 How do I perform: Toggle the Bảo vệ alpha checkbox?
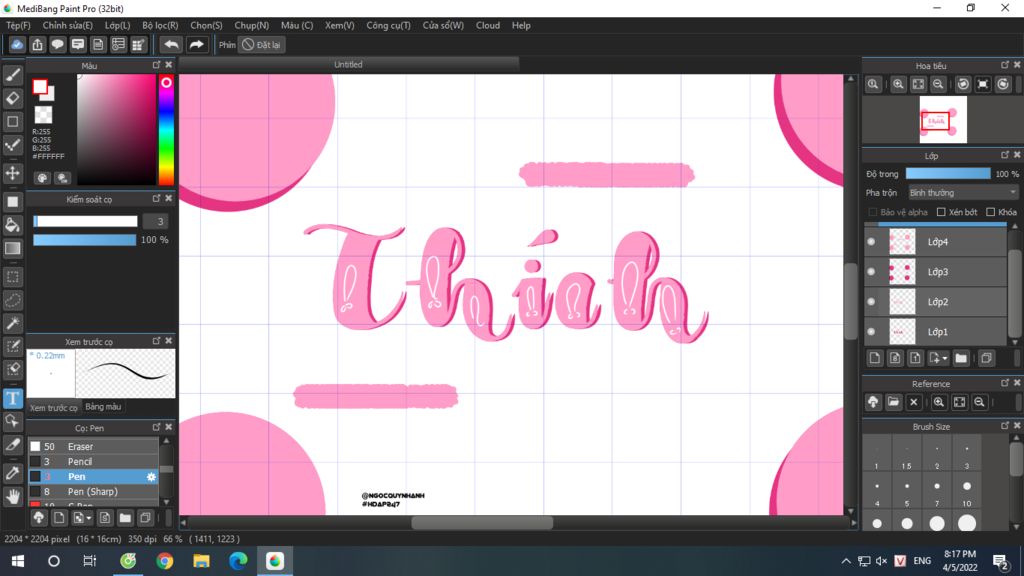tap(872, 212)
